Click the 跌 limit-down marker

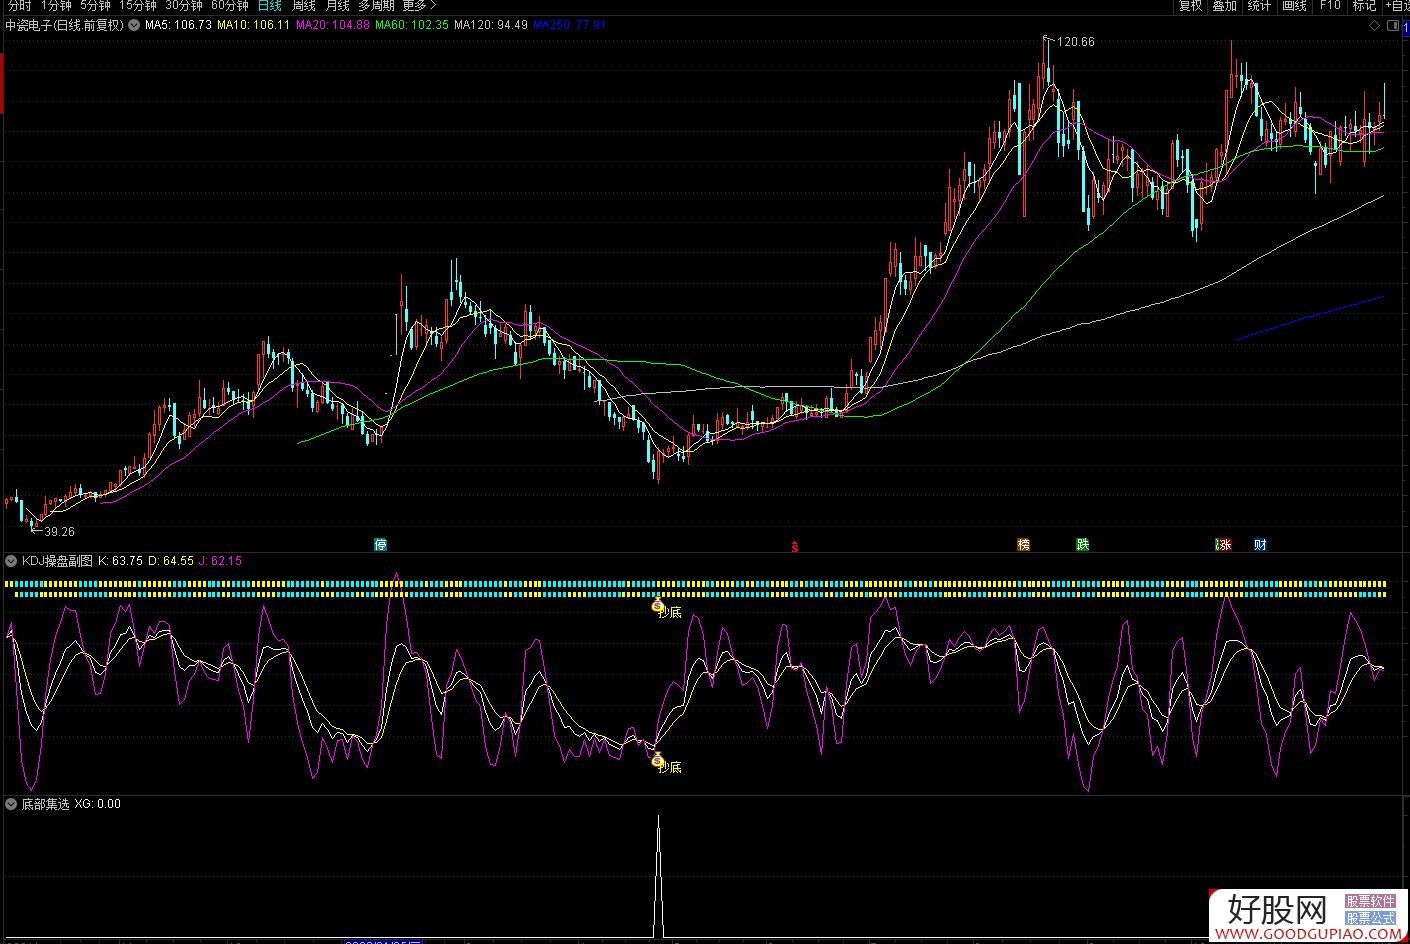(x=1082, y=545)
